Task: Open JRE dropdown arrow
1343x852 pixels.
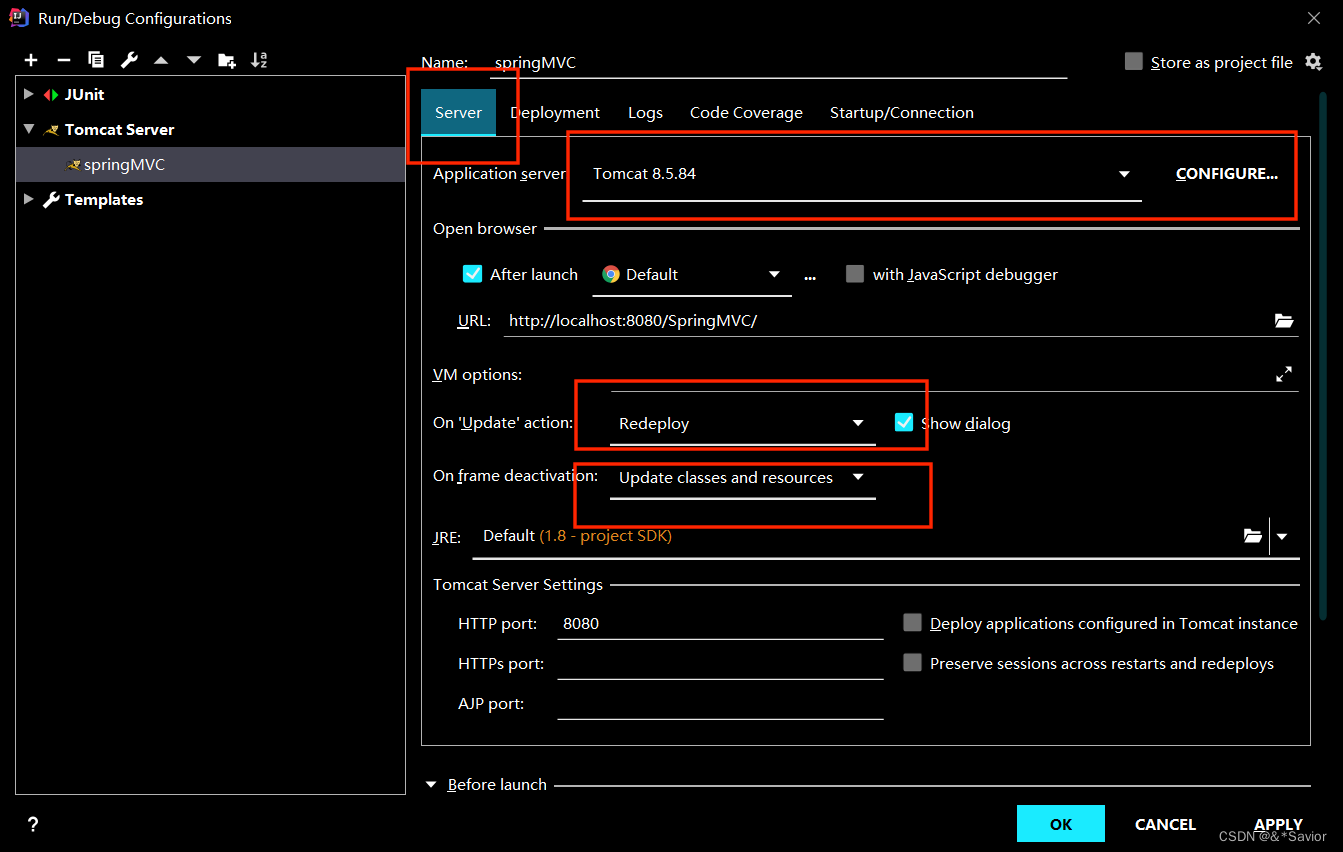Action: pyautogui.click(x=1282, y=536)
